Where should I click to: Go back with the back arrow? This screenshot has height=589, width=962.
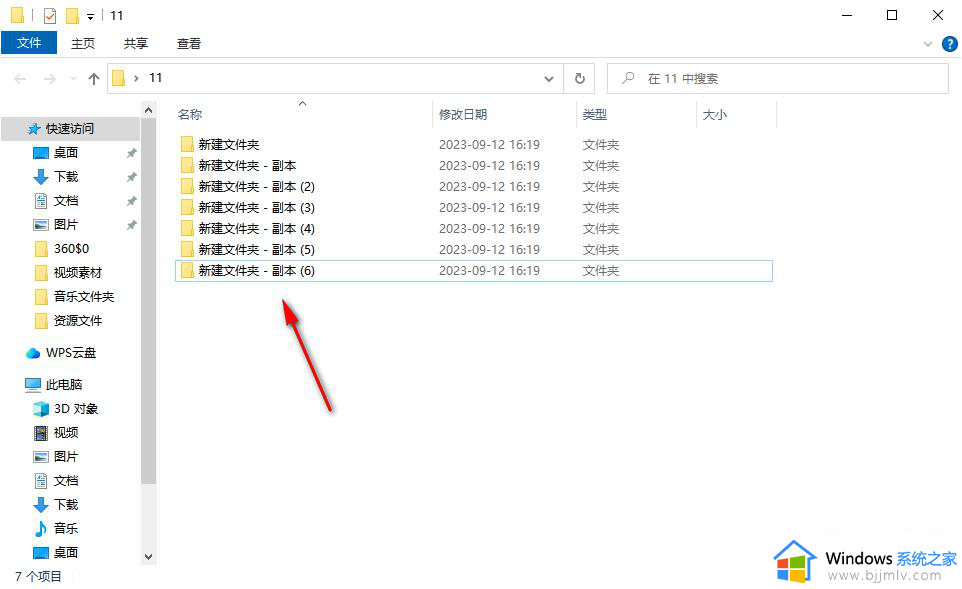click(x=20, y=79)
